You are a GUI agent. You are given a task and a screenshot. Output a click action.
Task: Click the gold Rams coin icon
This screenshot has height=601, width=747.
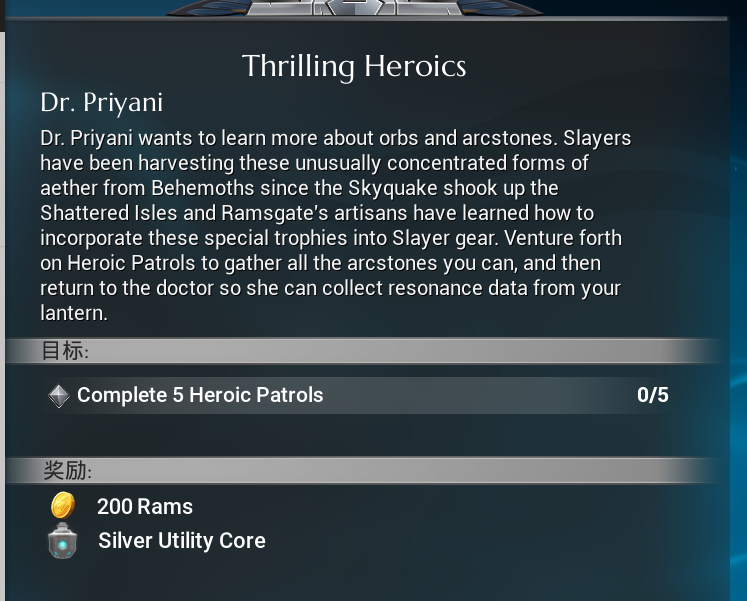pyautogui.click(x=62, y=506)
